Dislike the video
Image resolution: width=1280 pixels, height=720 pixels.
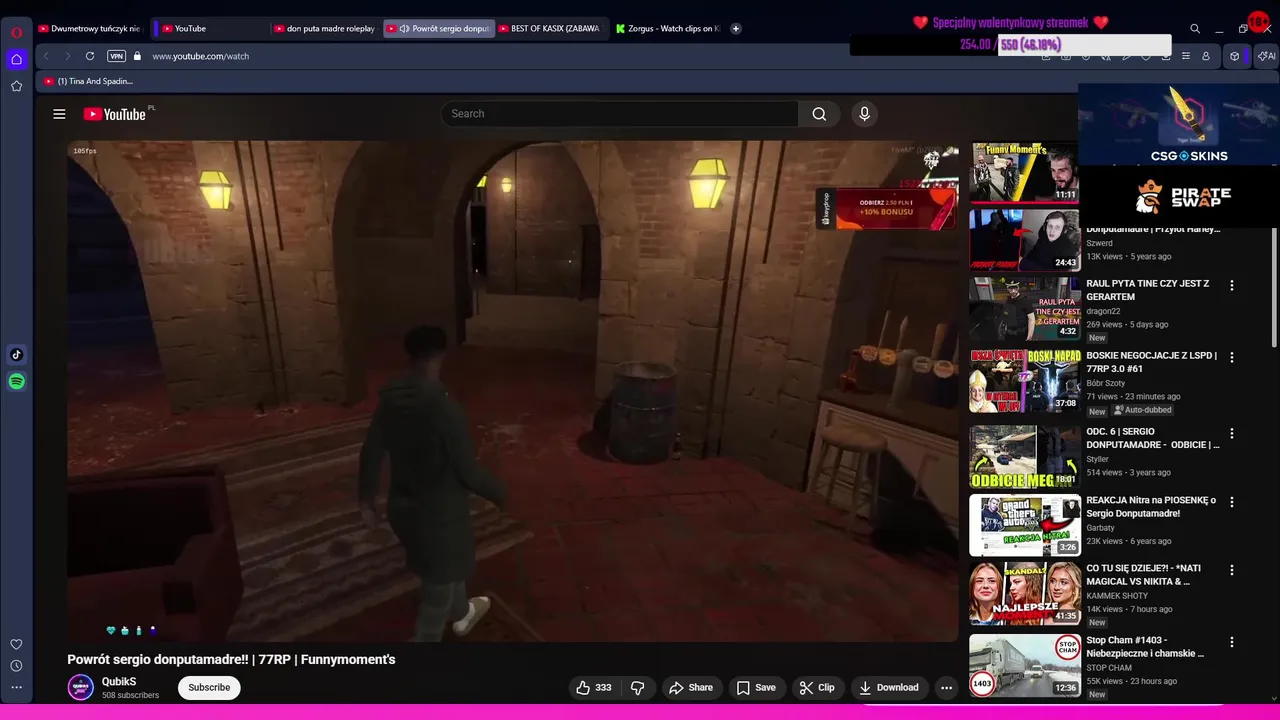coord(637,687)
